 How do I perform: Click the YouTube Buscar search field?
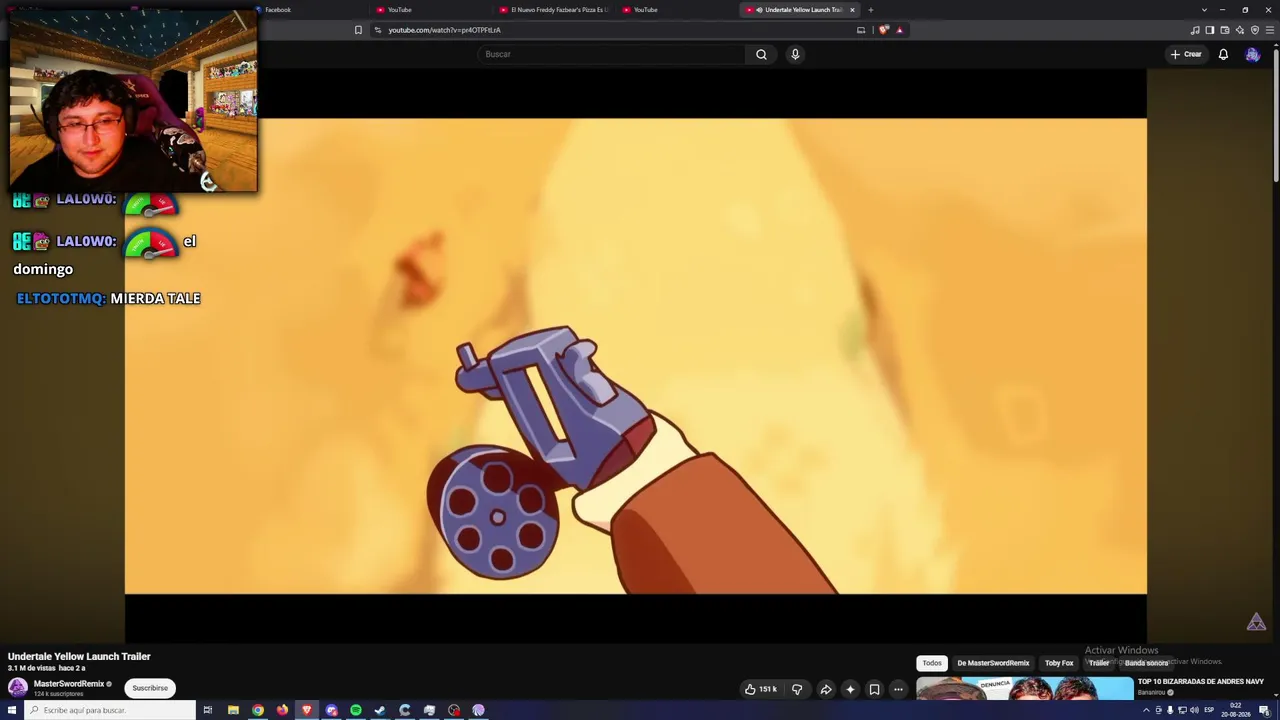[x=611, y=54]
